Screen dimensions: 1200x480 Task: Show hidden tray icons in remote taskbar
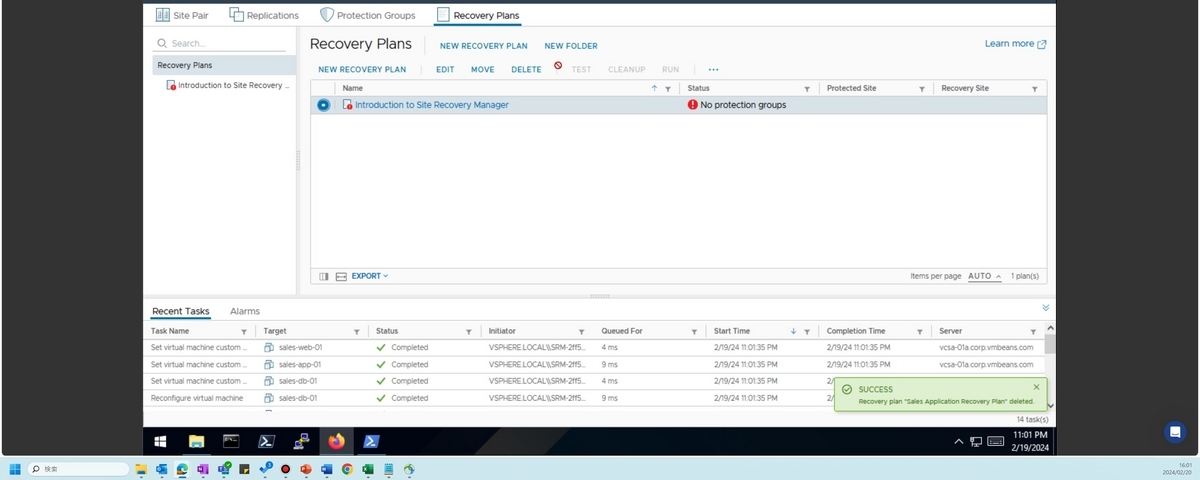(x=959, y=441)
